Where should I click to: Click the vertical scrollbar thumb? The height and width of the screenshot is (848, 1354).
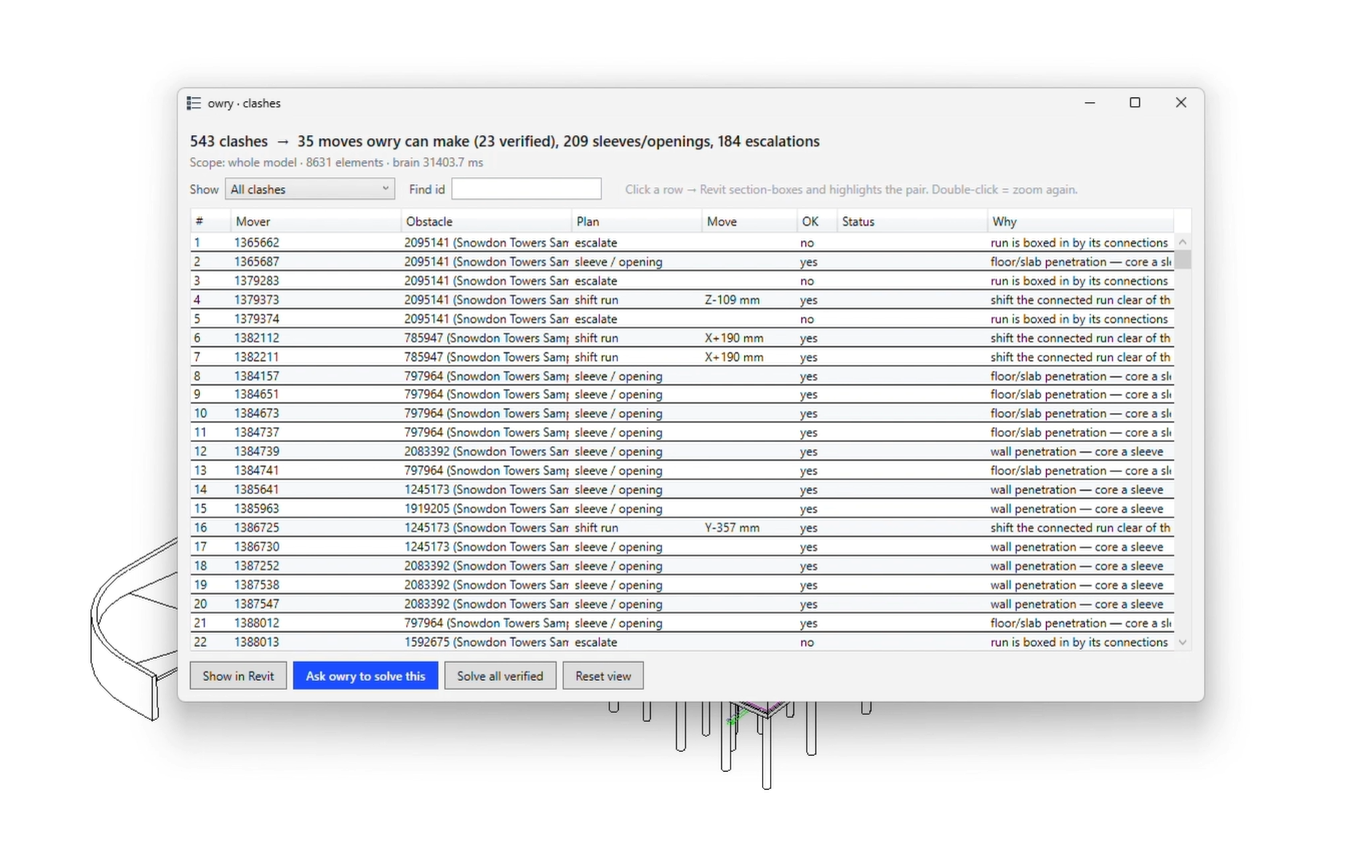(1183, 260)
